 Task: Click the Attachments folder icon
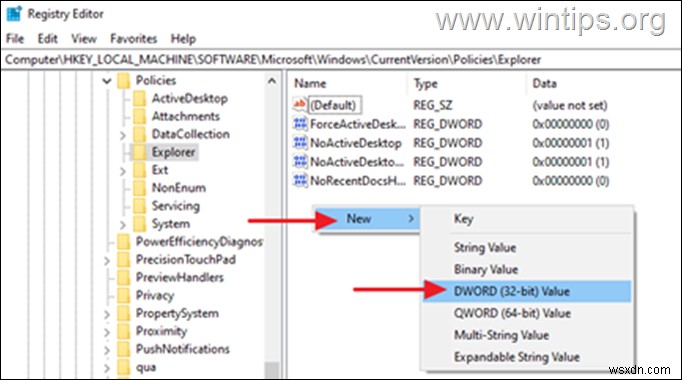[140, 117]
